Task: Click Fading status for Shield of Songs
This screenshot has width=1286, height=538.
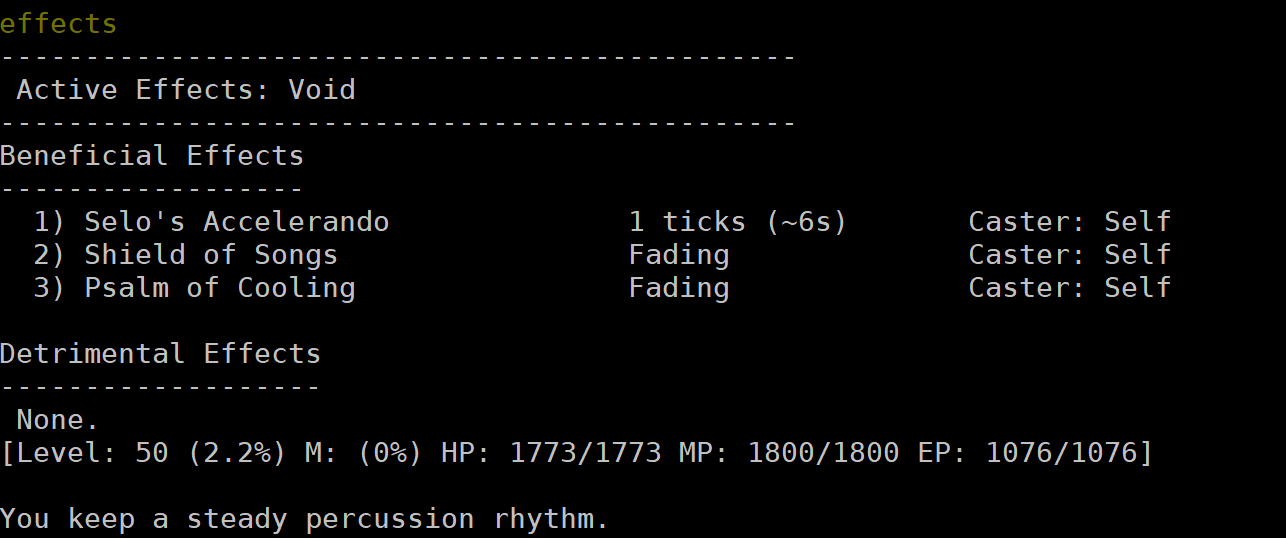Action: [679, 255]
